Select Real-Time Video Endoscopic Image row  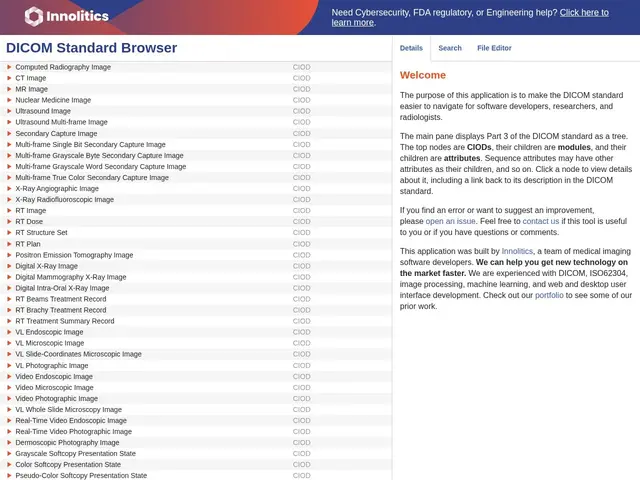(196, 421)
